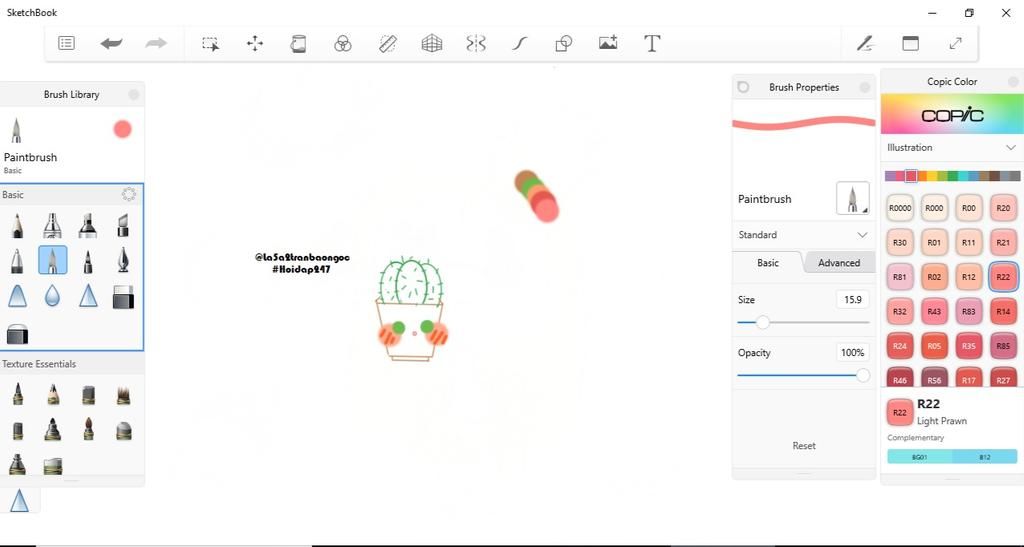This screenshot has width=1024, height=547.
Task: Select the R22 Copic swatch in grid
Action: [1003, 277]
